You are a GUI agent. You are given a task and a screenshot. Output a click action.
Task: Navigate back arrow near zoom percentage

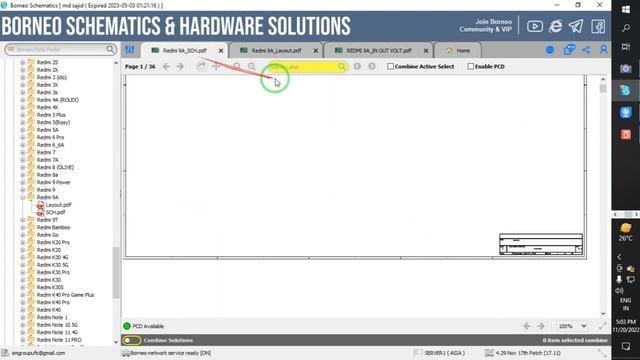tap(527, 326)
